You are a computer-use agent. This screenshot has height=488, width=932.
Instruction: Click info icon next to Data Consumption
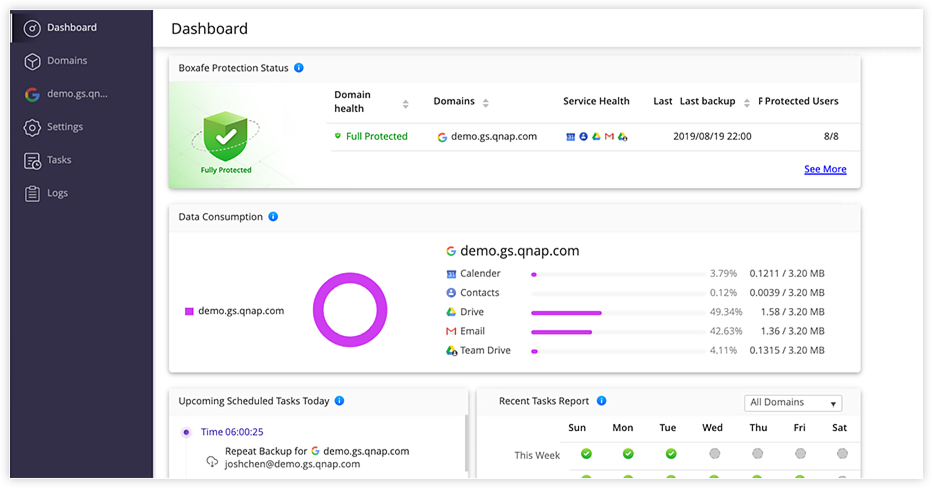pos(273,217)
